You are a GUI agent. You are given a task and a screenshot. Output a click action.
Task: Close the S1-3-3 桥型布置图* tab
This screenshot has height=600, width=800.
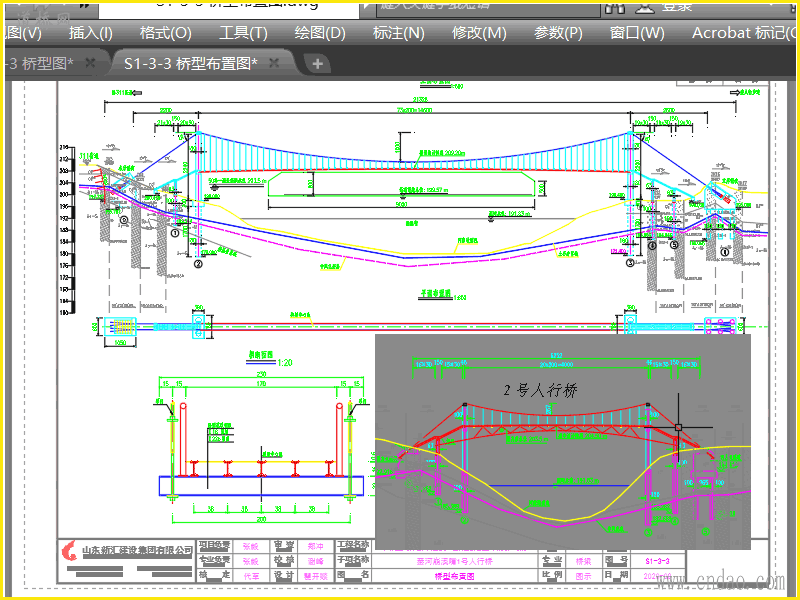[x=274, y=63]
